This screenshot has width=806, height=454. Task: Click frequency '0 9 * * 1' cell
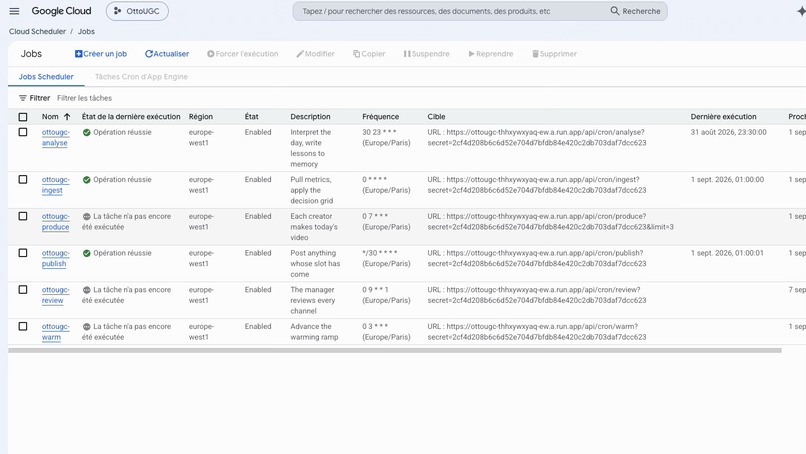click(x=386, y=295)
